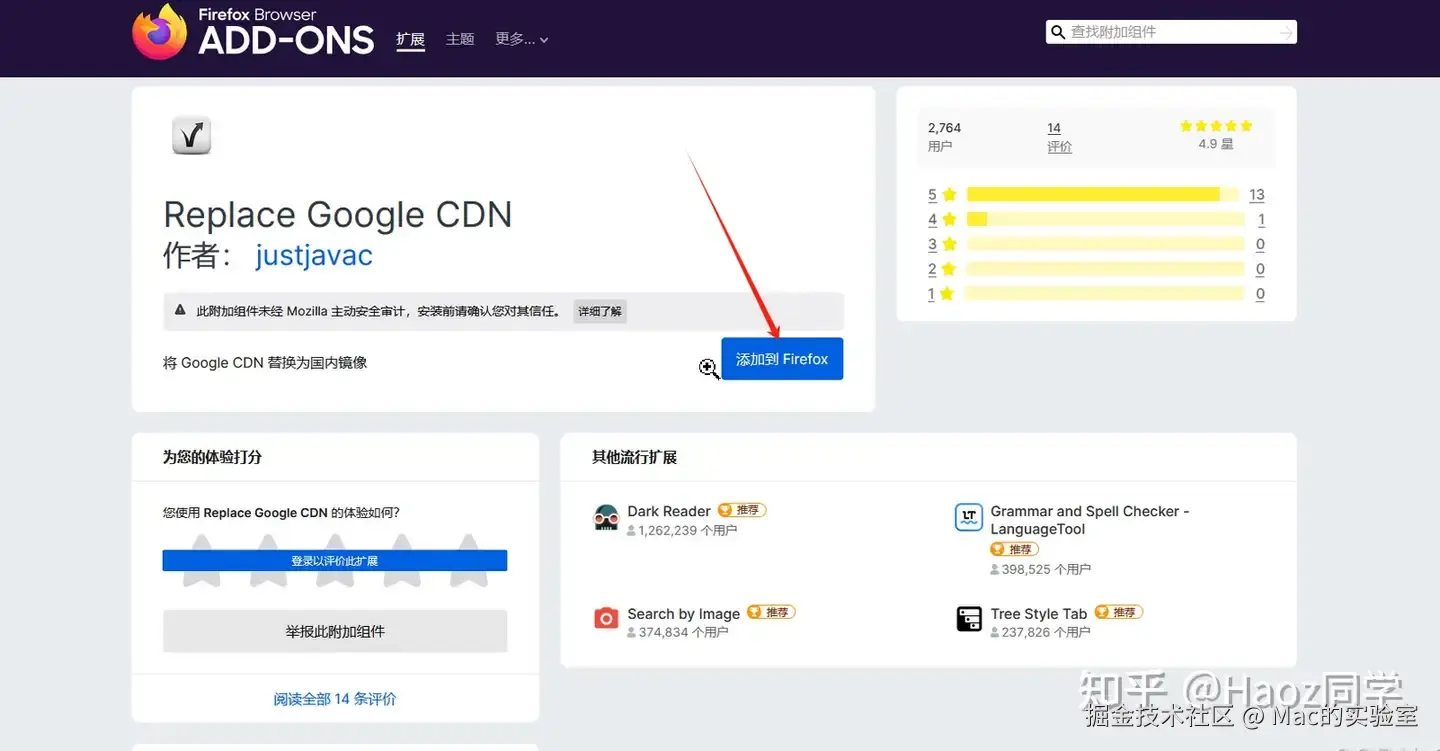Click the 为您的体验打分 heading
This screenshot has height=751, width=1440.
click(x=212, y=457)
